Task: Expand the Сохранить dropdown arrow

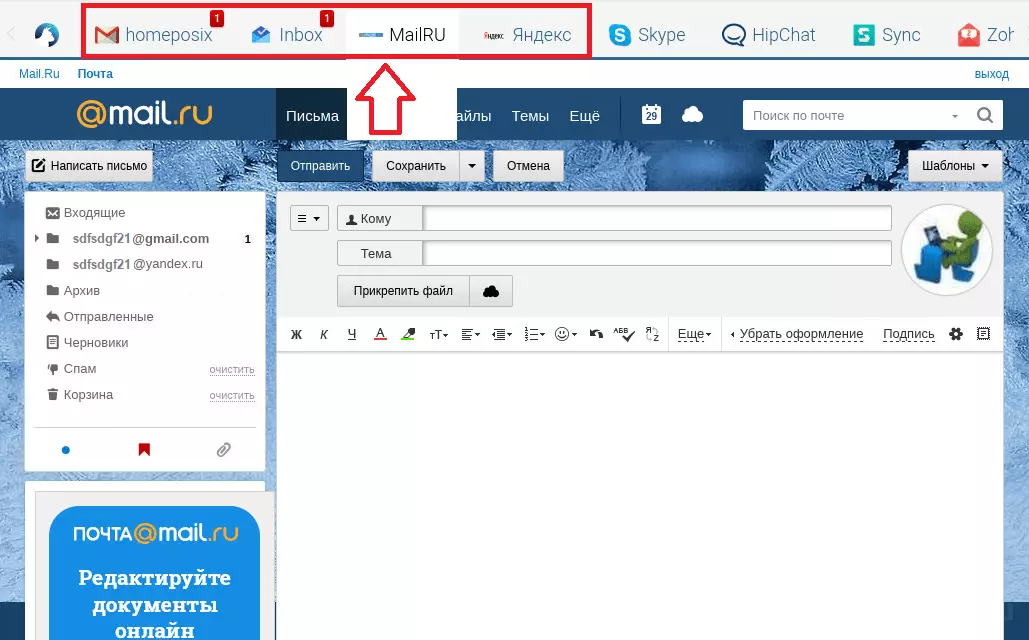Action: (x=472, y=165)
